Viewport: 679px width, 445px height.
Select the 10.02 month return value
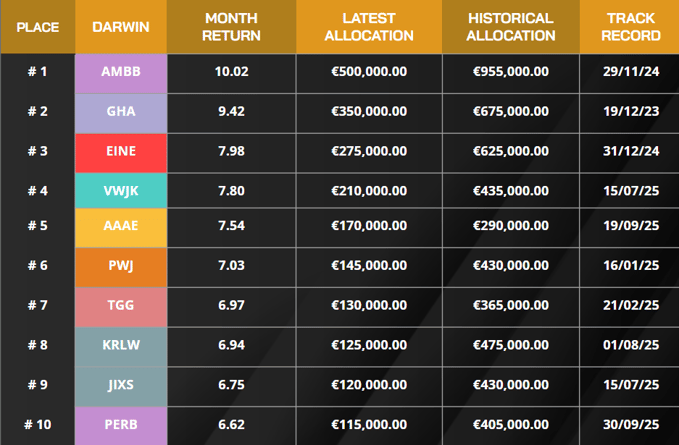pyautogui.click(x=232, y=71)
